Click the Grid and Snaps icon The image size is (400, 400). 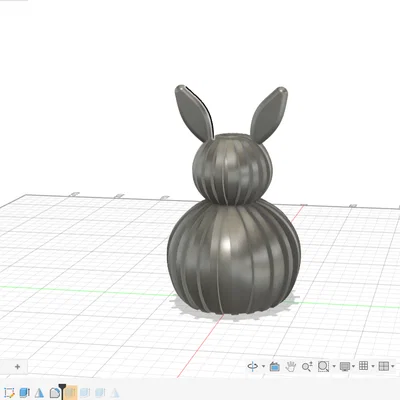click(x=363, y=366)
